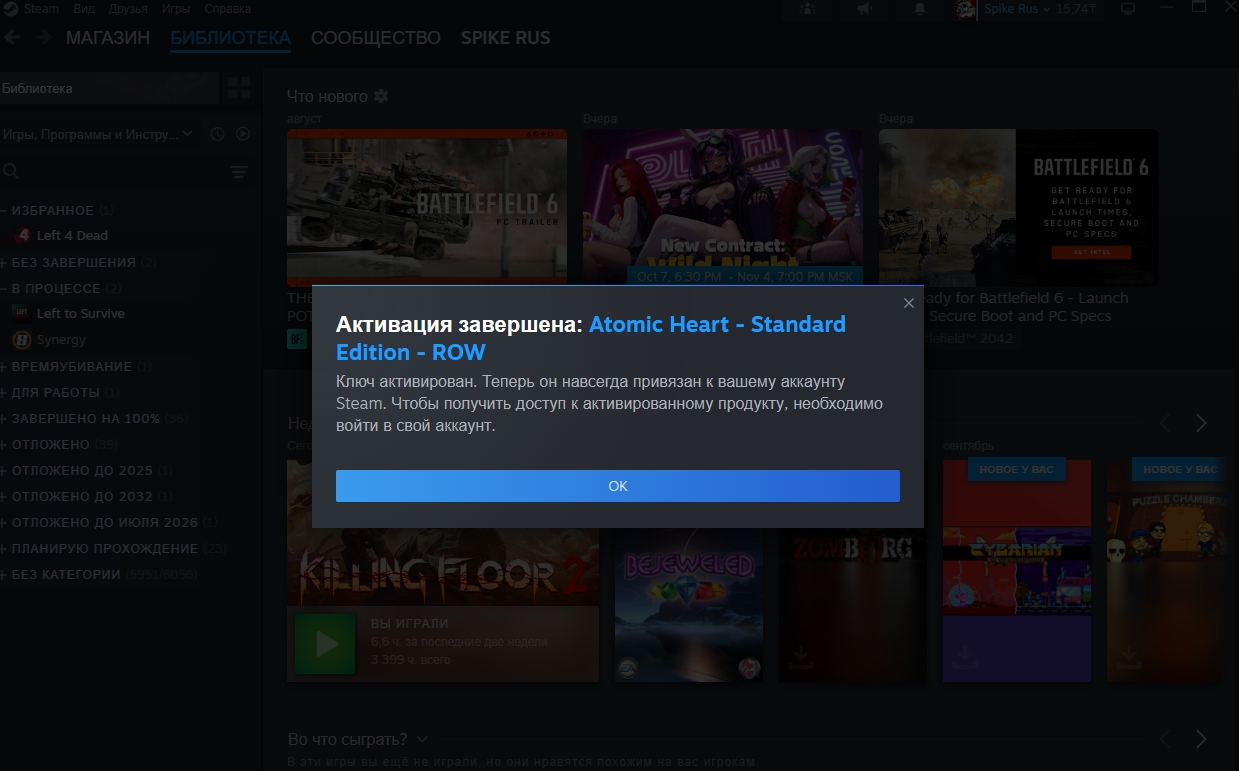Open the notifications bell

point(920,9)
